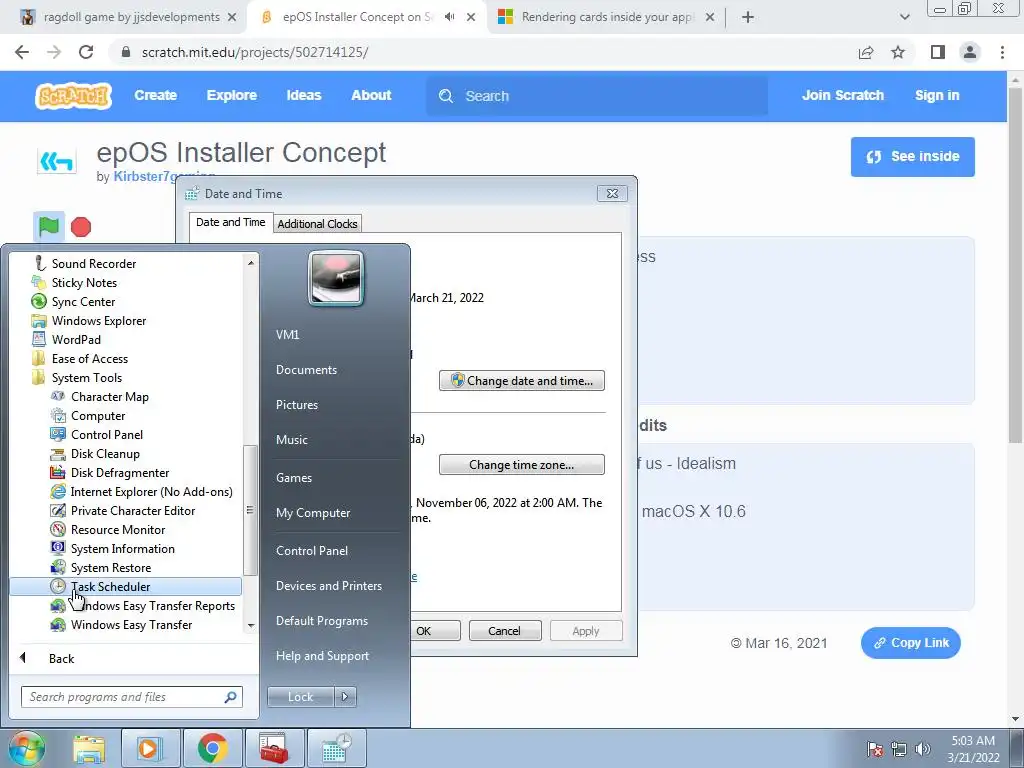Open Help and Support
Viewport: 1024px width, 768px height.
click(x=322, y=656)
